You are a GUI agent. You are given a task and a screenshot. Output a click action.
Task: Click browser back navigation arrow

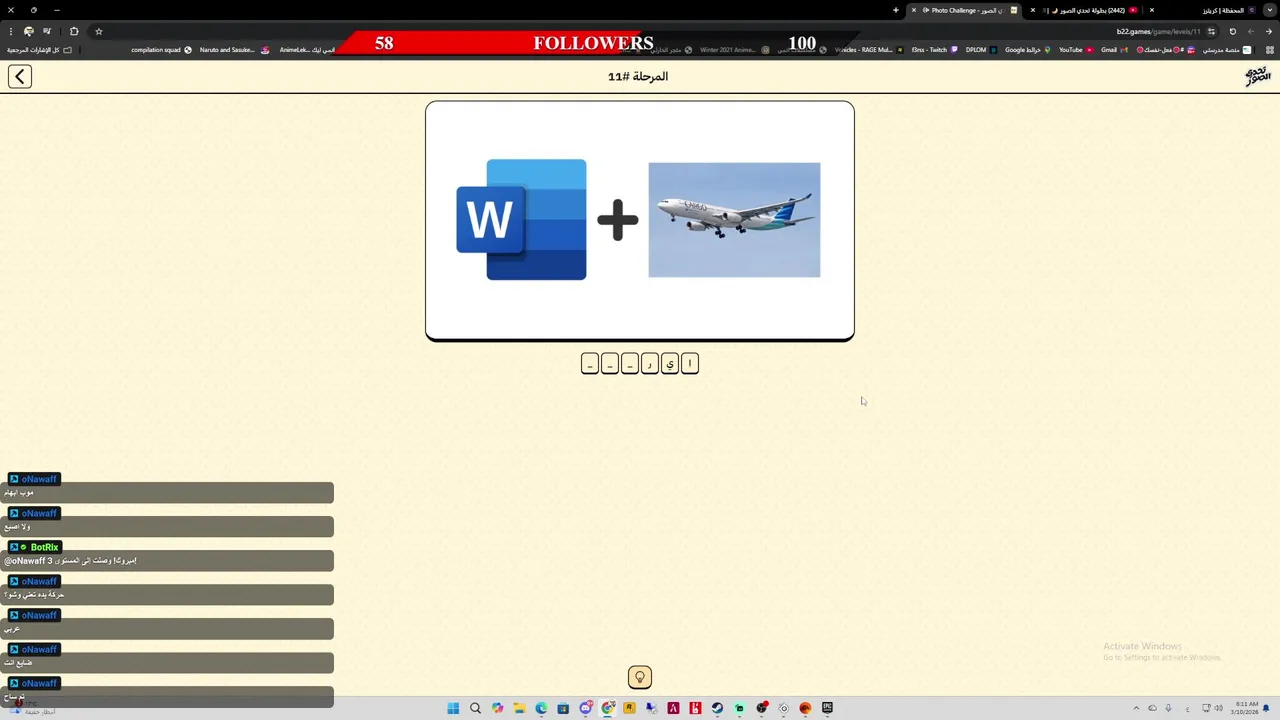(x=1268, y=31)
